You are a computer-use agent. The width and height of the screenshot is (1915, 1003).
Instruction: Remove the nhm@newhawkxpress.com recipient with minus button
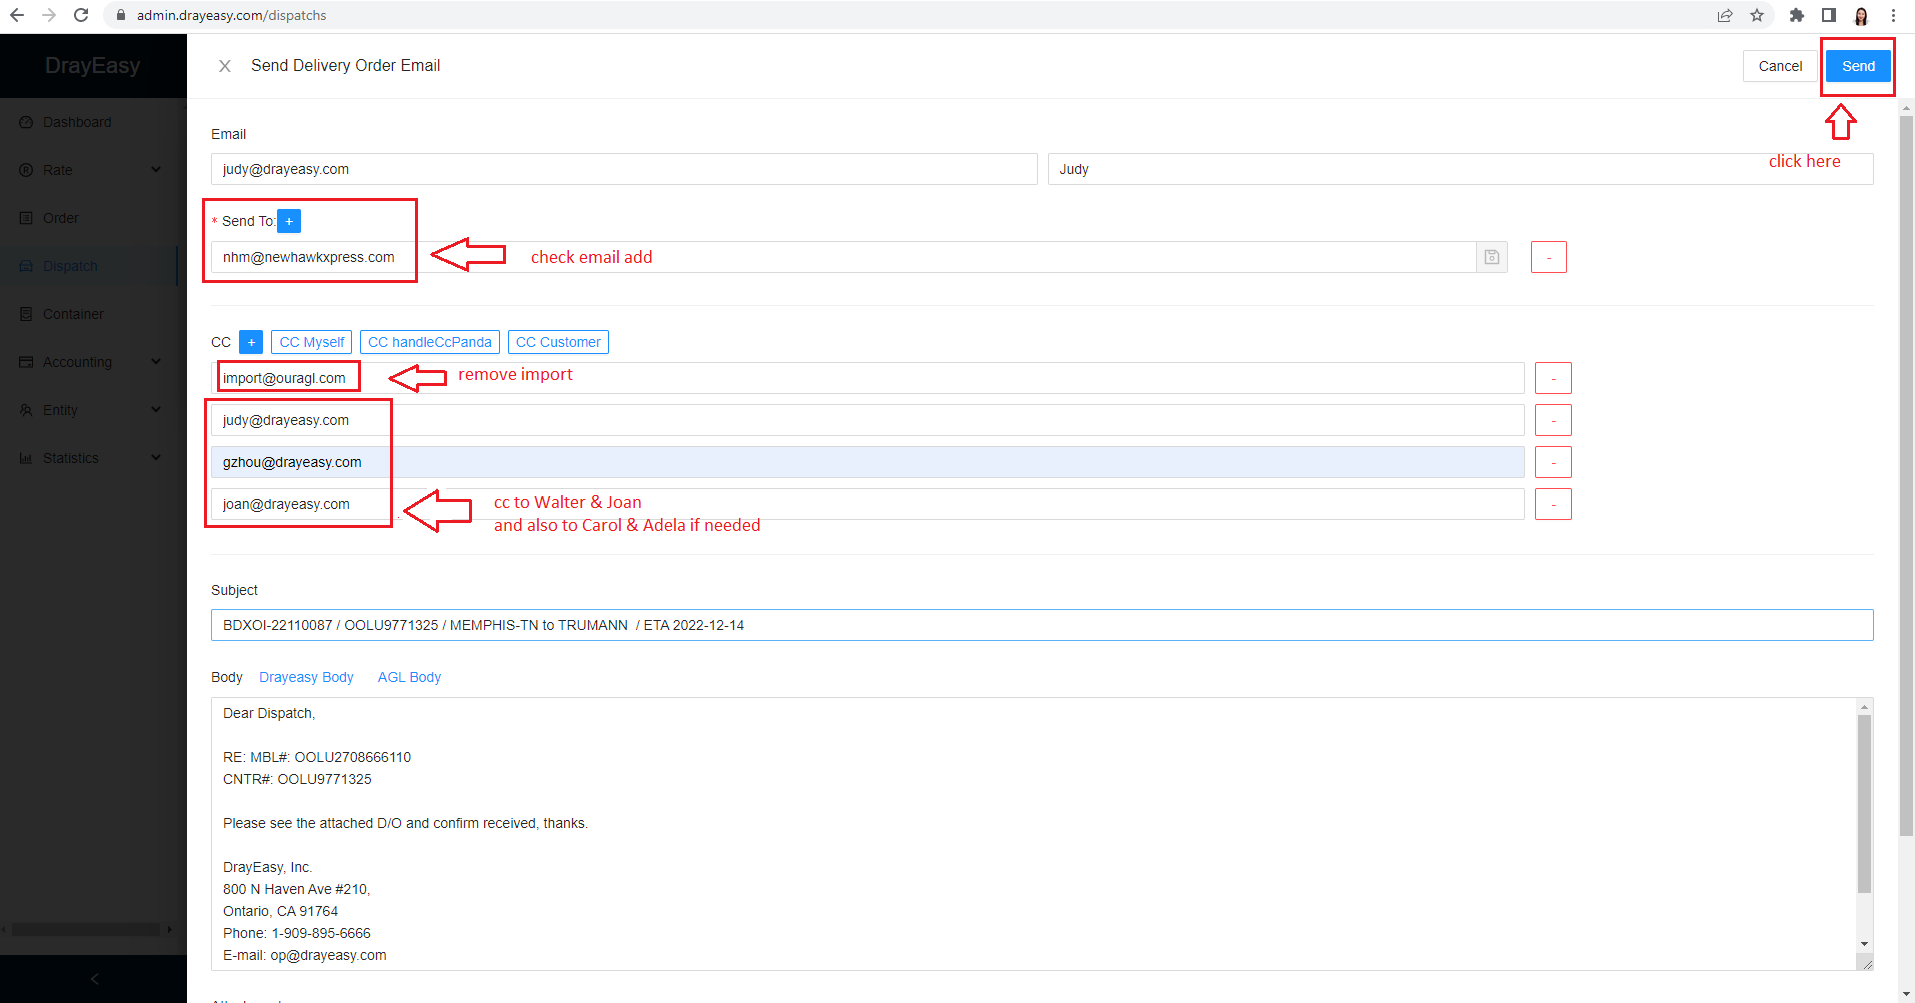point(1548,257)
